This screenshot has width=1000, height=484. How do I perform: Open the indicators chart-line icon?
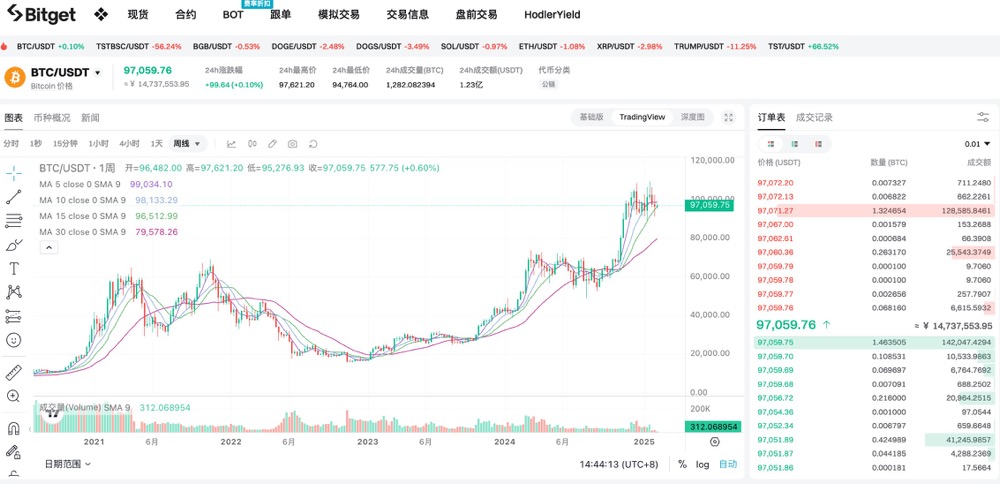231,143
